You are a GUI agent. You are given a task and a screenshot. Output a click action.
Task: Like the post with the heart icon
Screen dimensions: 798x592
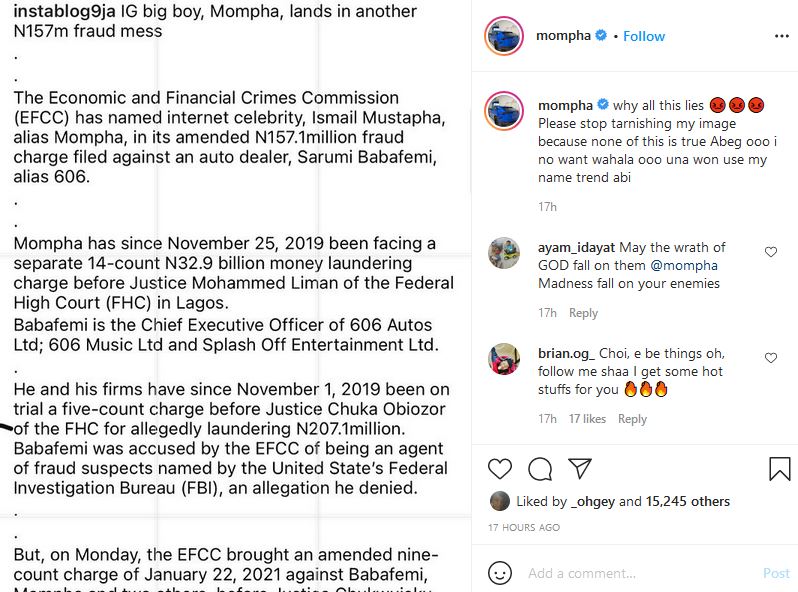click(x=500, y=468)
